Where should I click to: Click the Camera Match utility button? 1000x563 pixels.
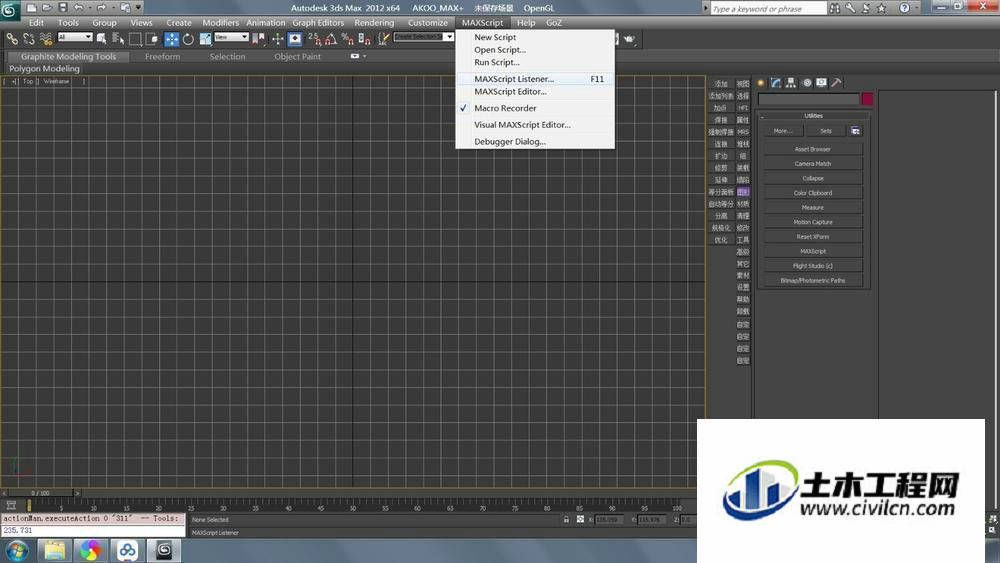[813, 164]
